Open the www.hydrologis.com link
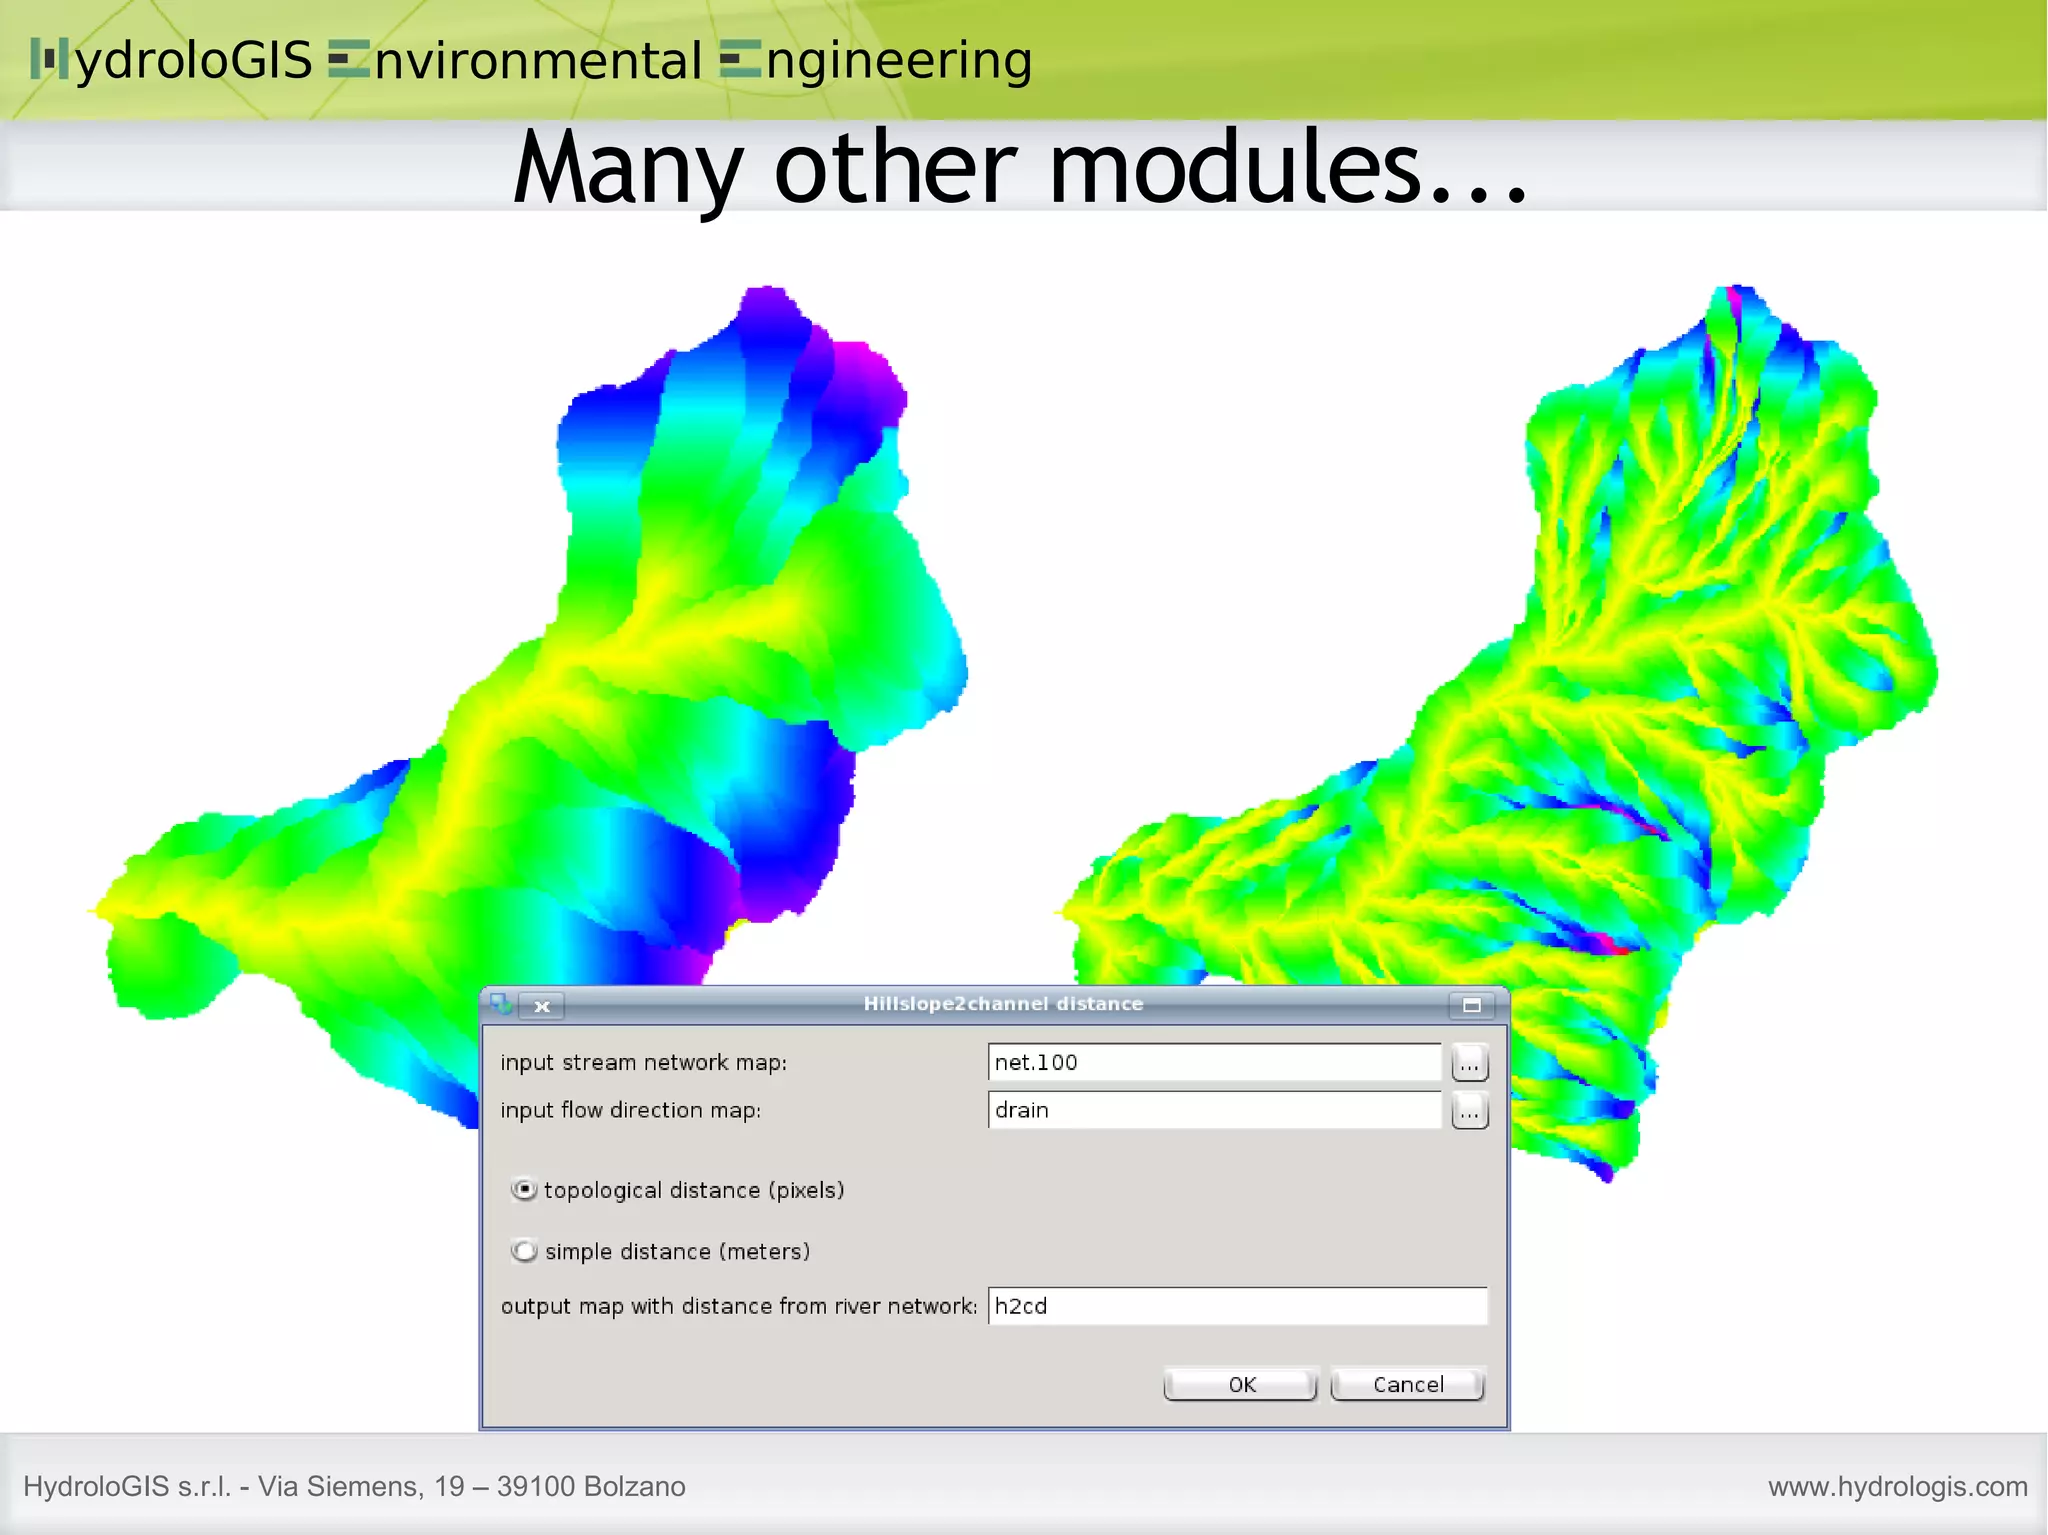This screenshot has height=1535, width=2048. [x=1897, y=1486]
